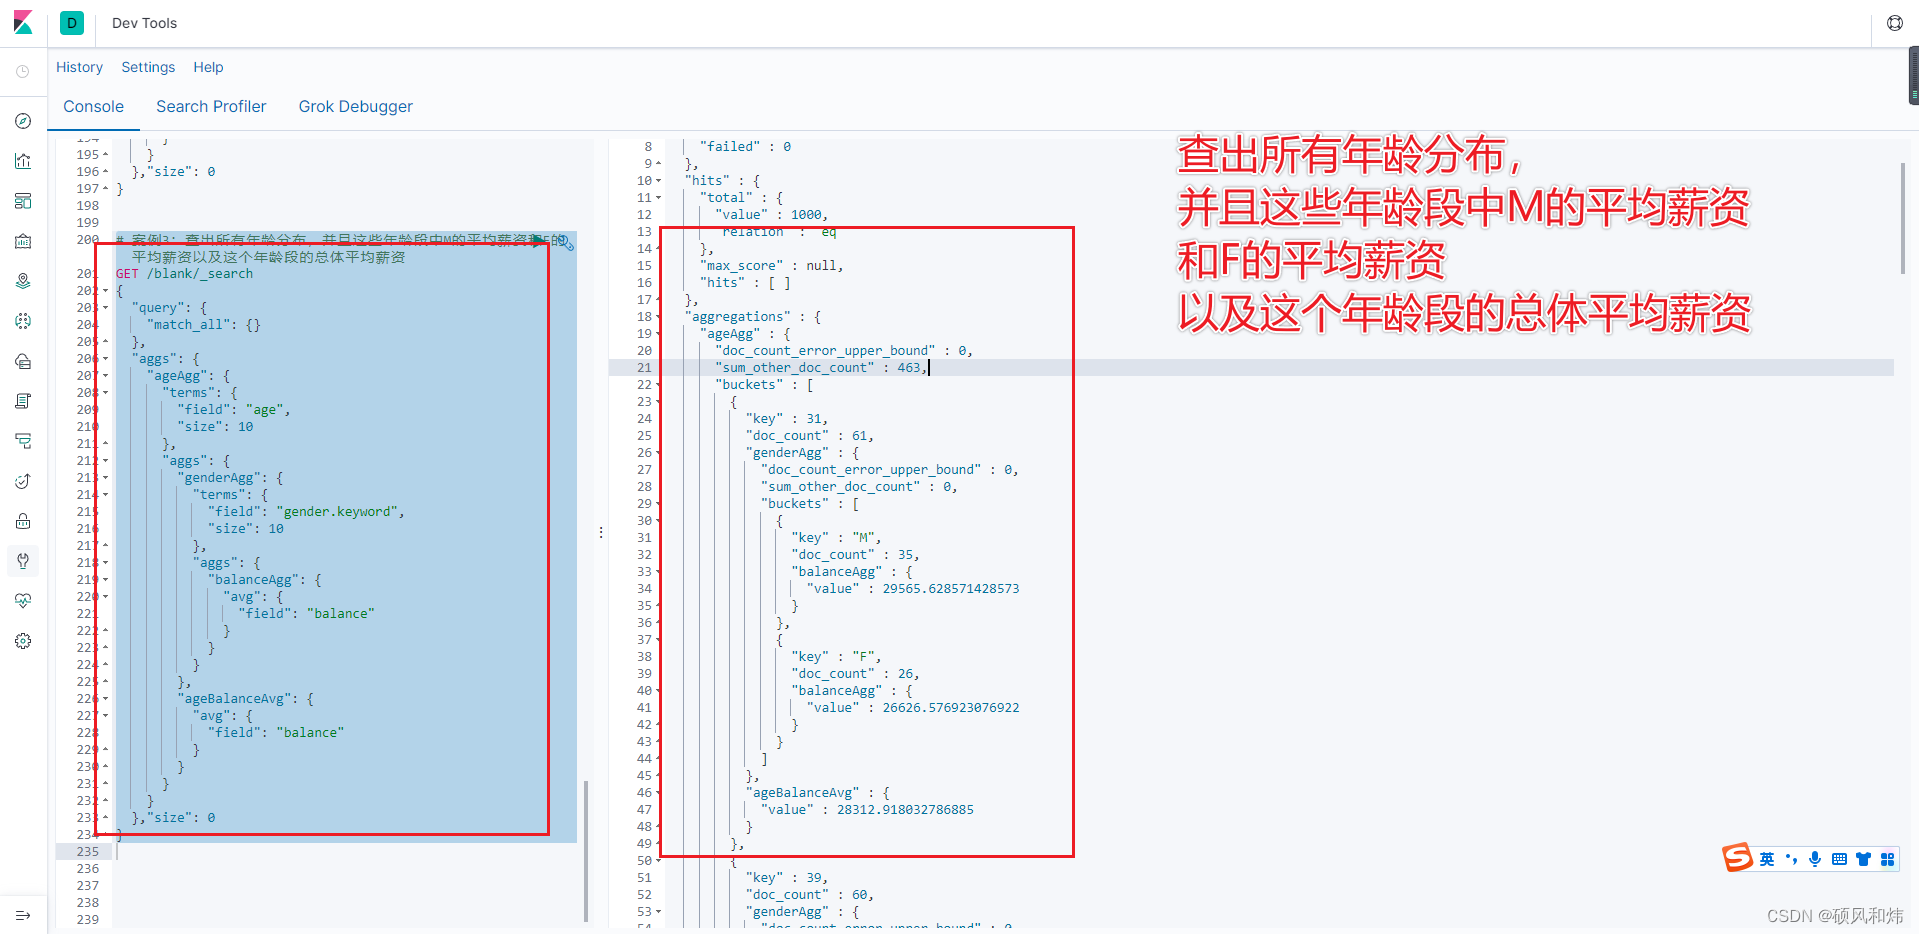Open request options wrench icon in editor

pos(567,243)
